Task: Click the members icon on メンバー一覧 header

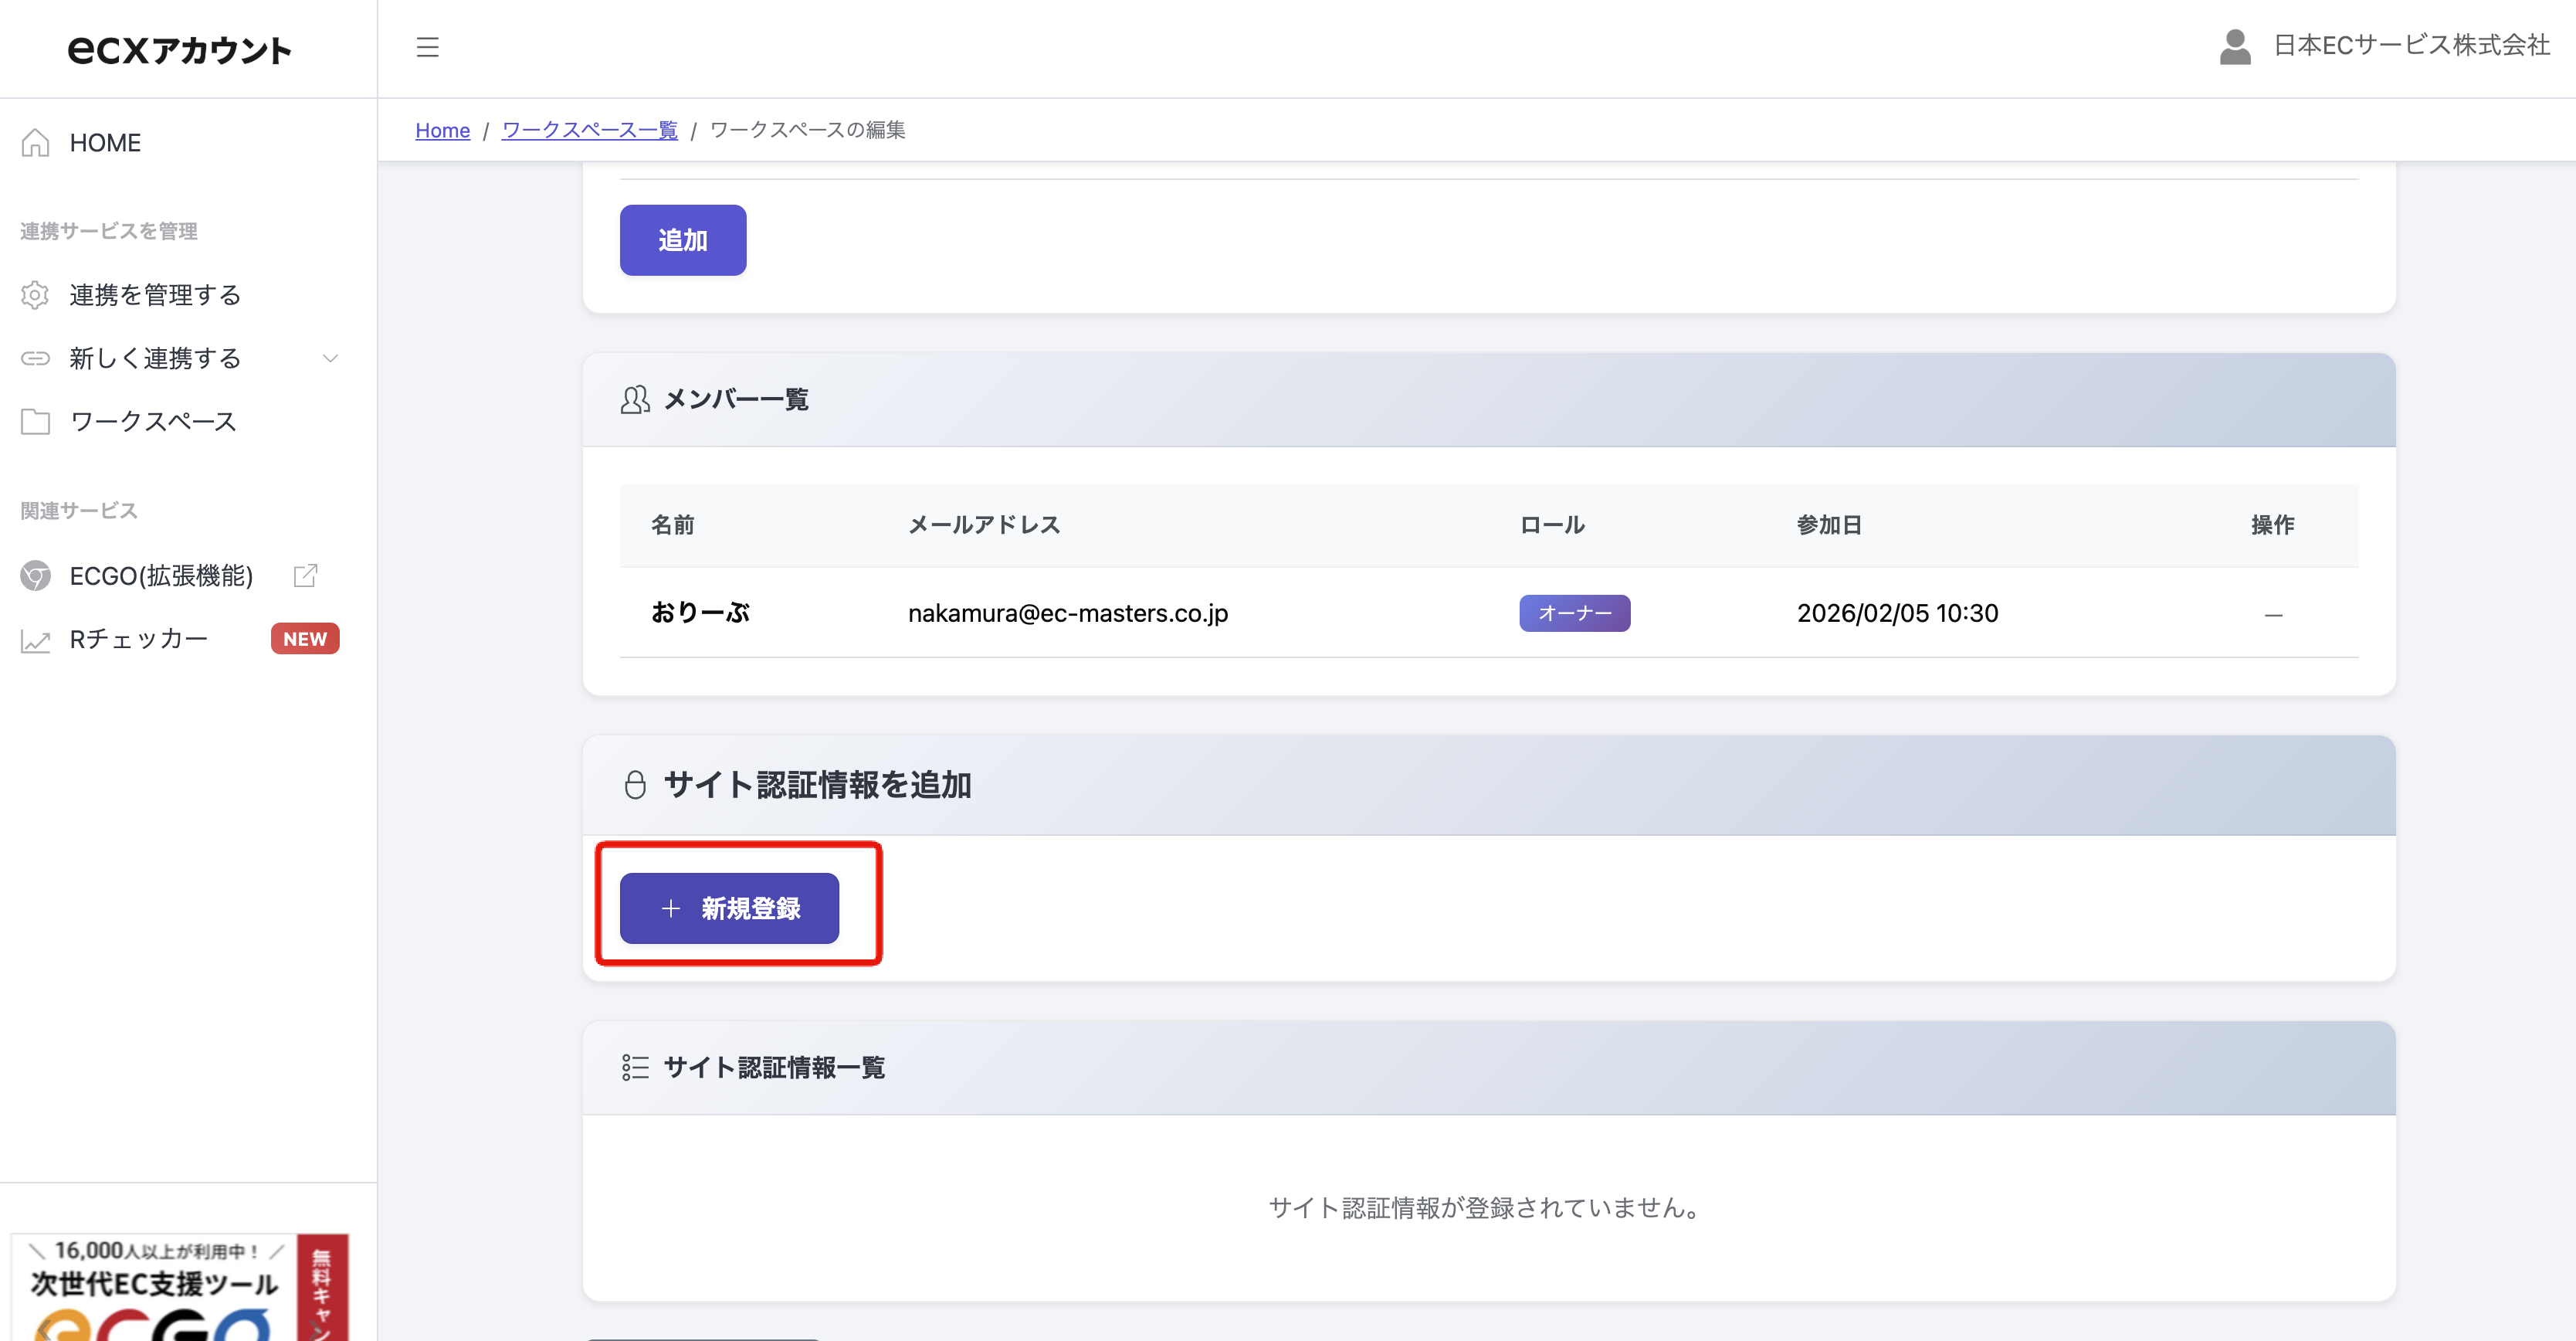Action: pos(635,399)
